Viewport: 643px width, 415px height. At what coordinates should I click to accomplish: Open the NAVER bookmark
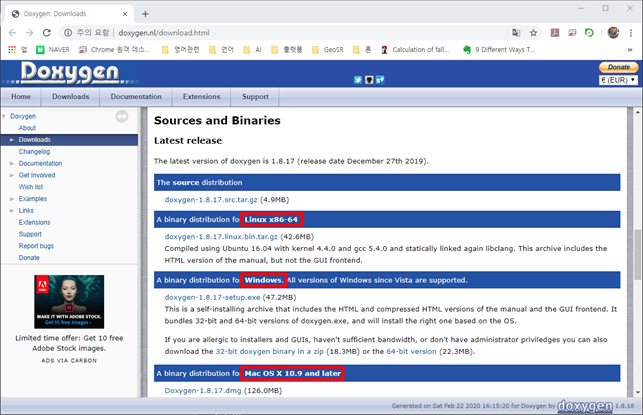click(53, 50)
